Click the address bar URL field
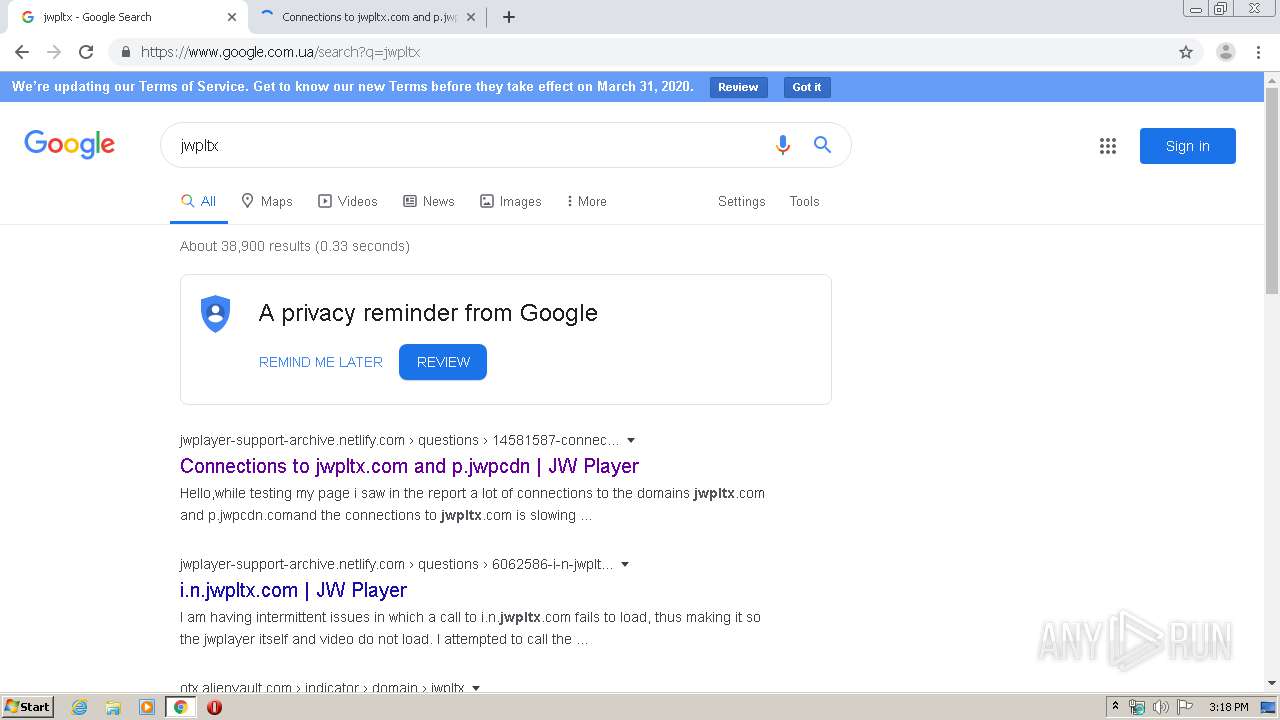This screenshot has height=720, width=1280. 650,52
